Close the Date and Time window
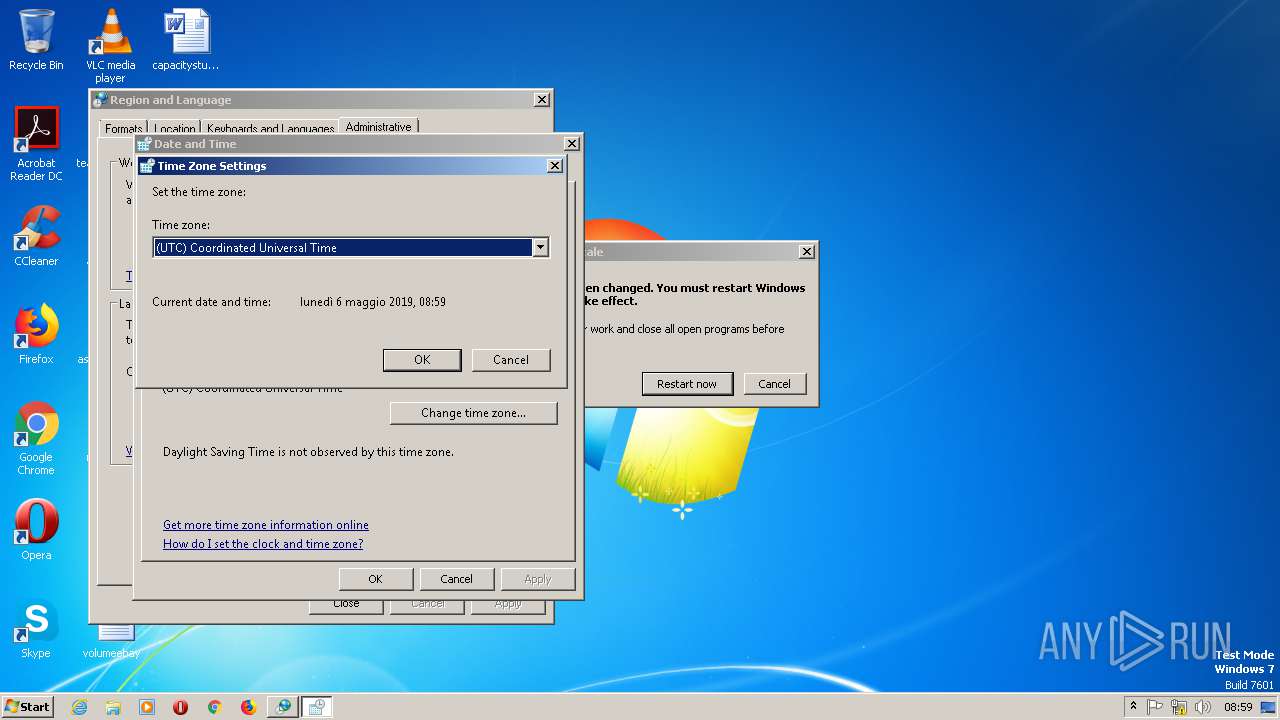Screen dimensions: 1280x720 572,144
